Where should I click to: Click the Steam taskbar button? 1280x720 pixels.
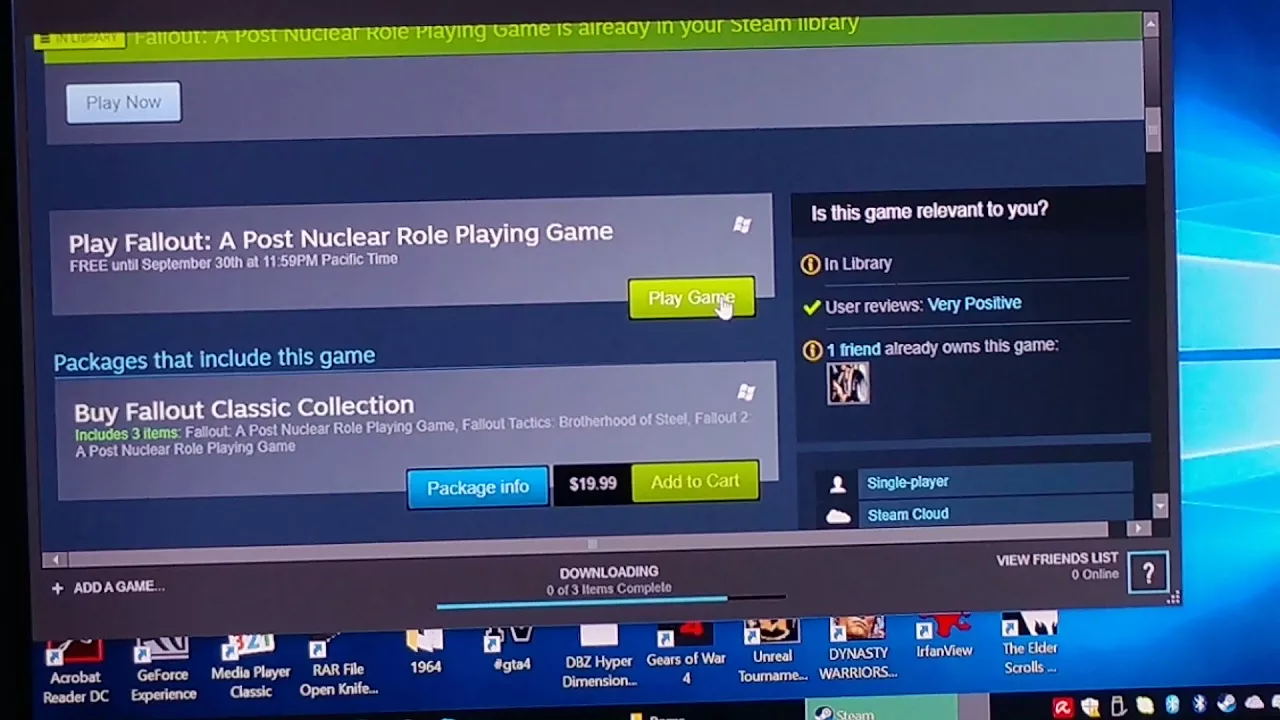[x=881, y=709]
